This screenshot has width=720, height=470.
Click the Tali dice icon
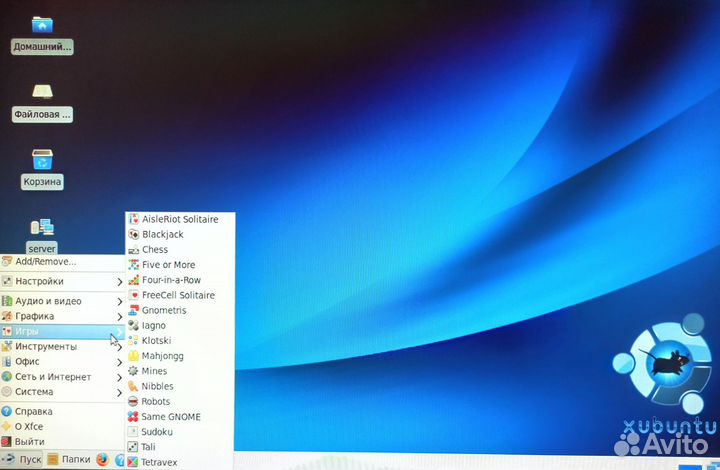coord(133,447)
